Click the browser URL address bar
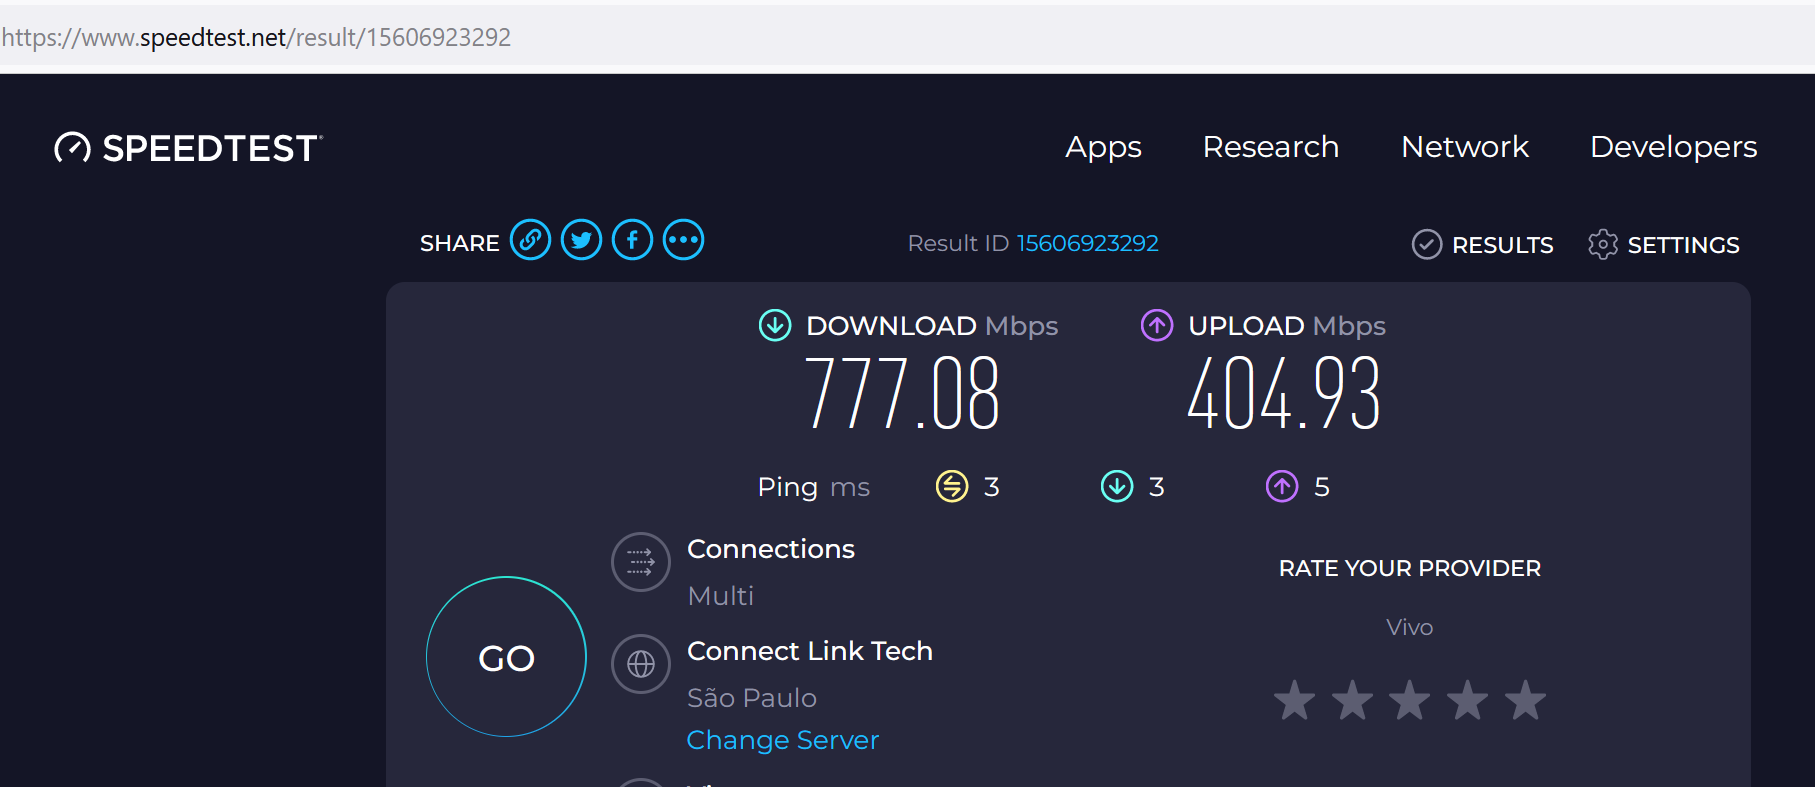Image resolution: width=1815 pixels, height=787 pixels. 907,37
